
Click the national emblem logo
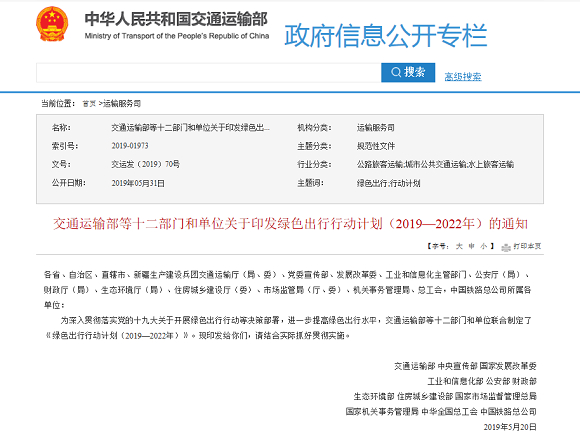52,24
